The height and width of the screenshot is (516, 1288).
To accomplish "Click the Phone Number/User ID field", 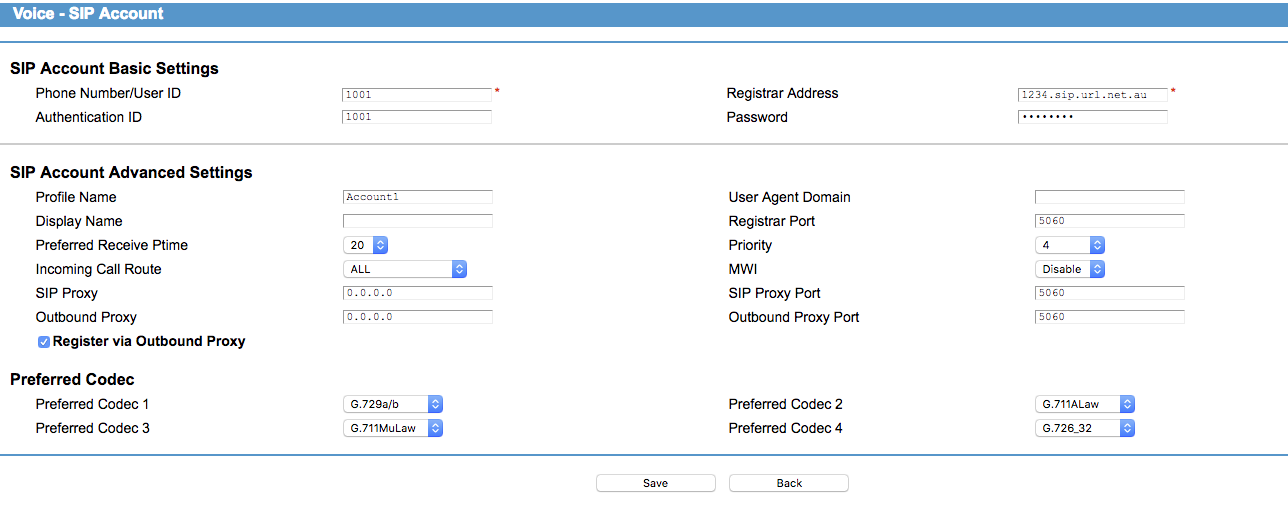I will [417, 94].
